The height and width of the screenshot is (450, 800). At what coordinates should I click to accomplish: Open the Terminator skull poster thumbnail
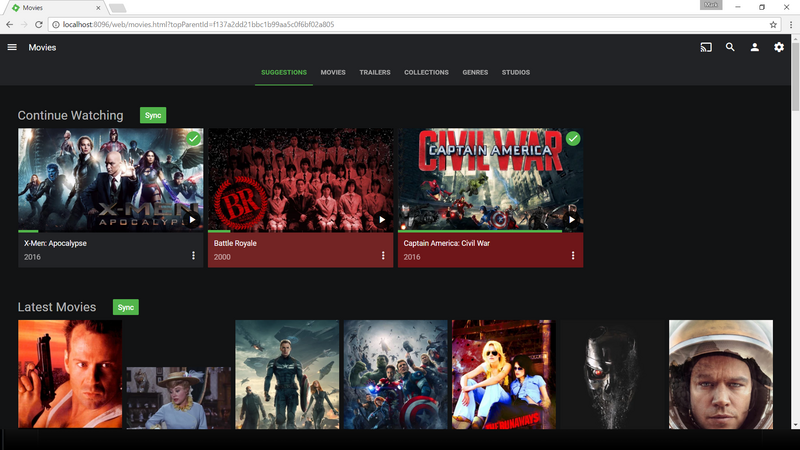pyautogui.click(x=612, y=374)
